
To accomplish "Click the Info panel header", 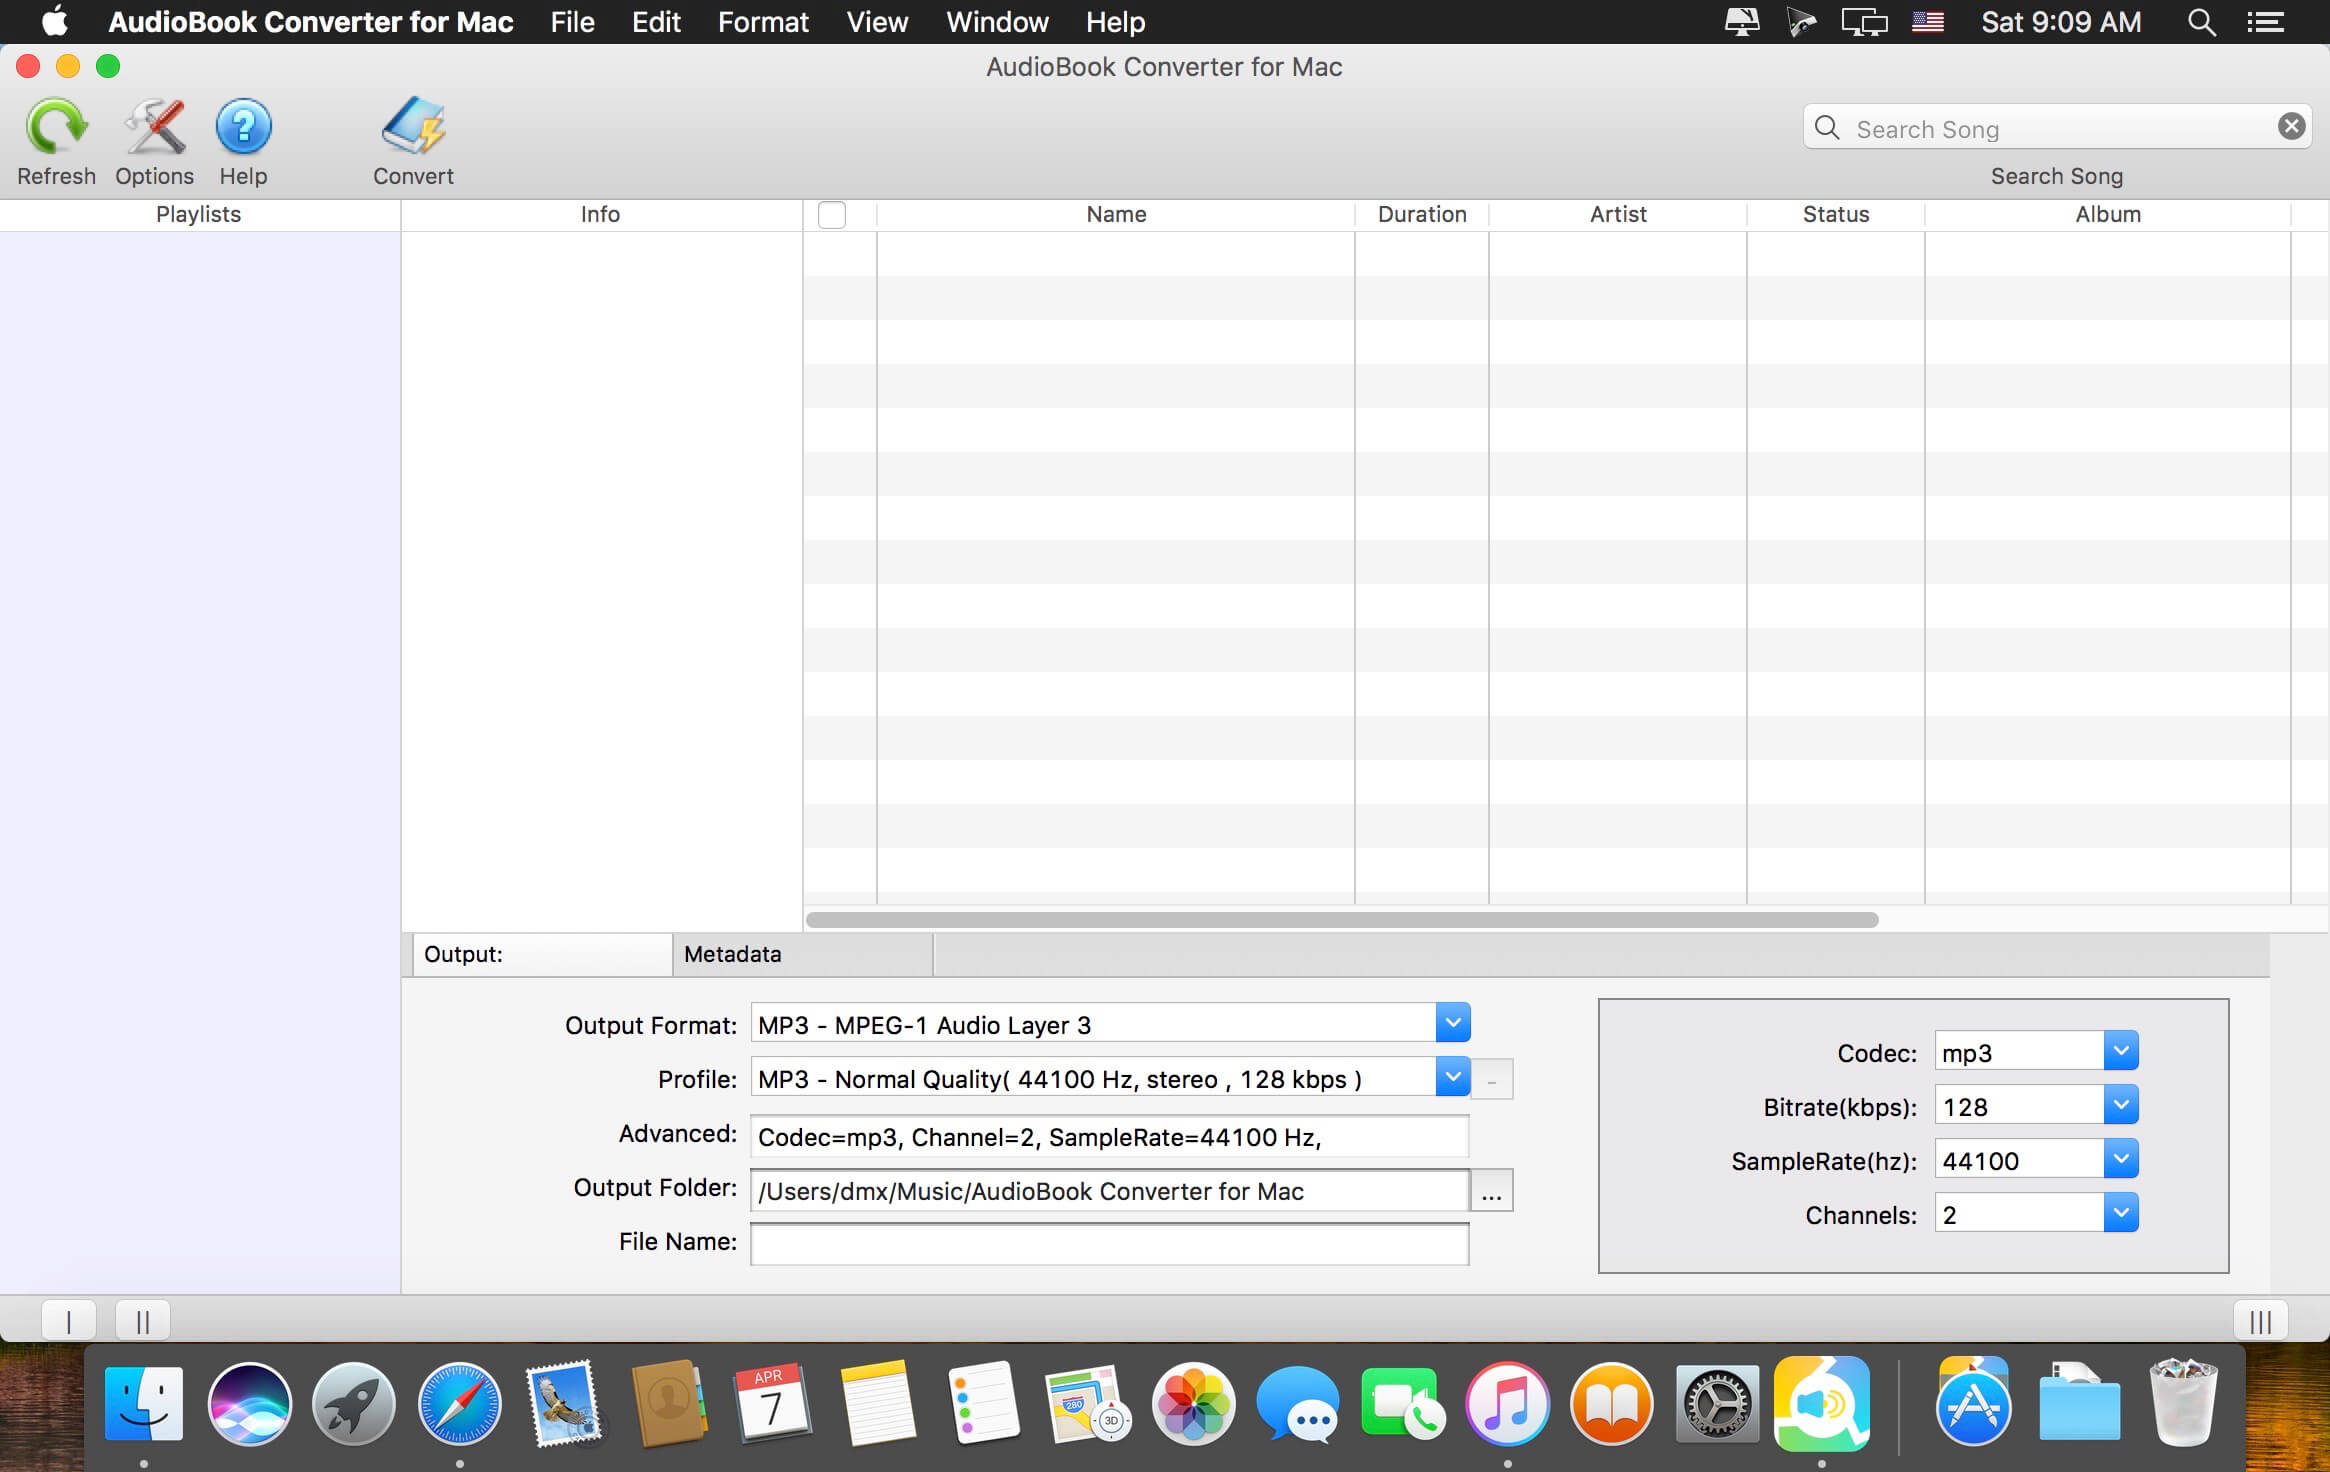I will [601, 215].
